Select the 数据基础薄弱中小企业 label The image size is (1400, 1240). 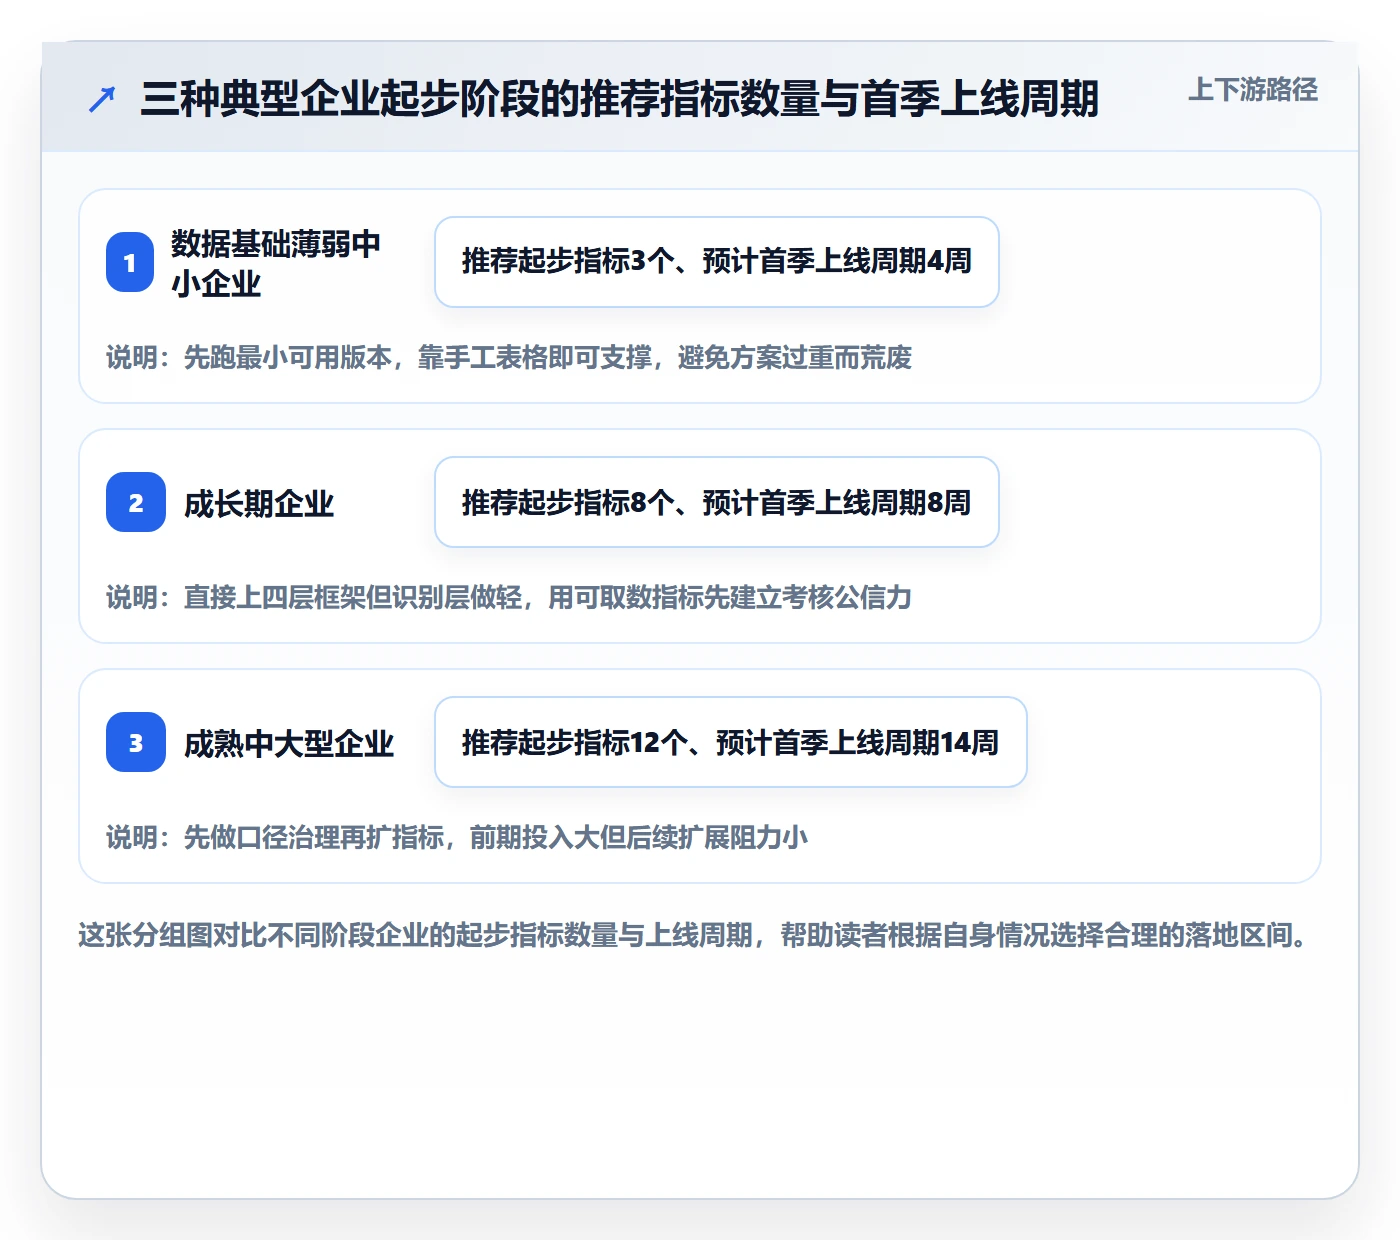coord(276,263)
